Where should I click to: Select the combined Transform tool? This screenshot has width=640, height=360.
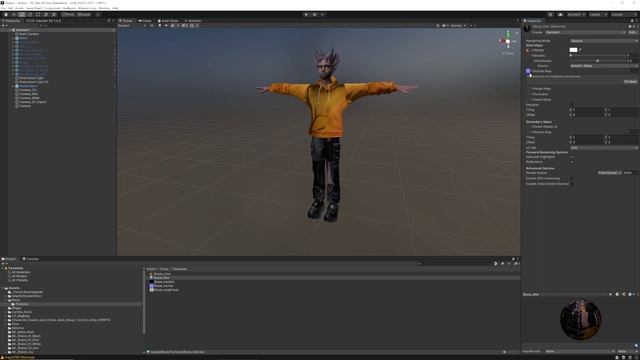coord(46,14)
